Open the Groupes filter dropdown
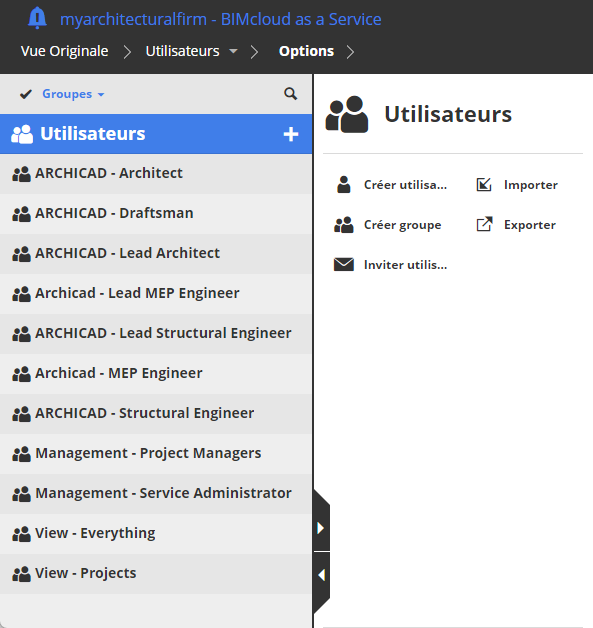This screenshot has height=628, width=593. coord(73,94)
